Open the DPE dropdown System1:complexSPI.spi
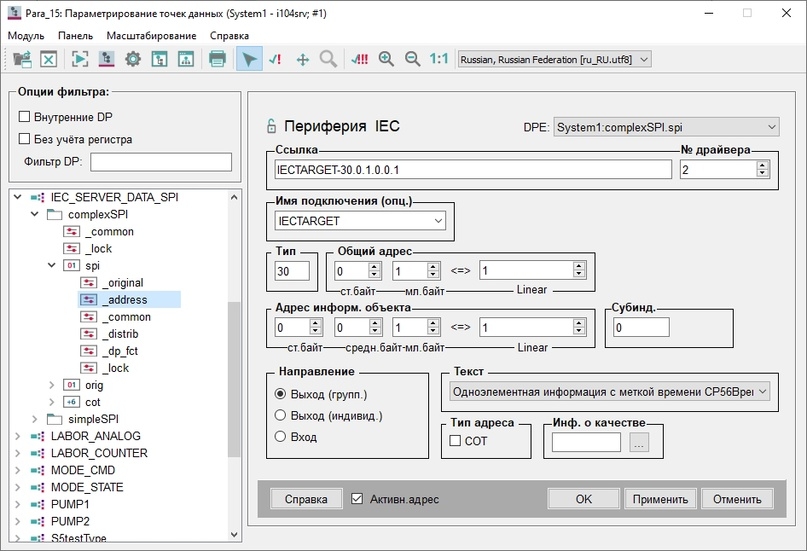Screen dimensions: 807x551 coord(666,127)
